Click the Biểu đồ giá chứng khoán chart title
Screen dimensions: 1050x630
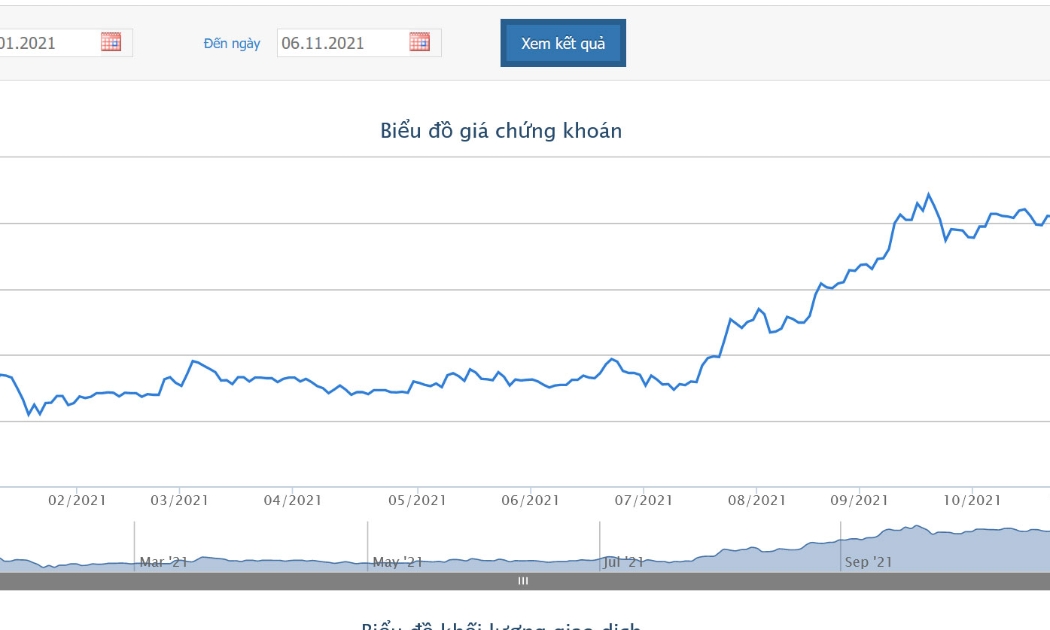501,131
